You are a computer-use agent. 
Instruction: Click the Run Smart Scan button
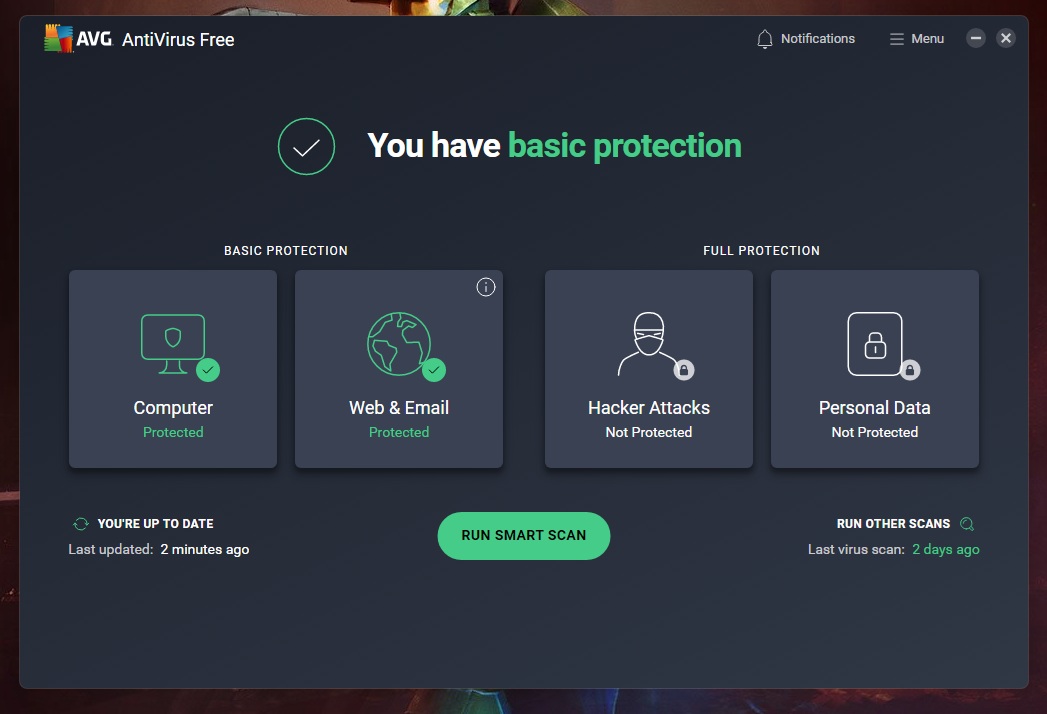(524, 536)
